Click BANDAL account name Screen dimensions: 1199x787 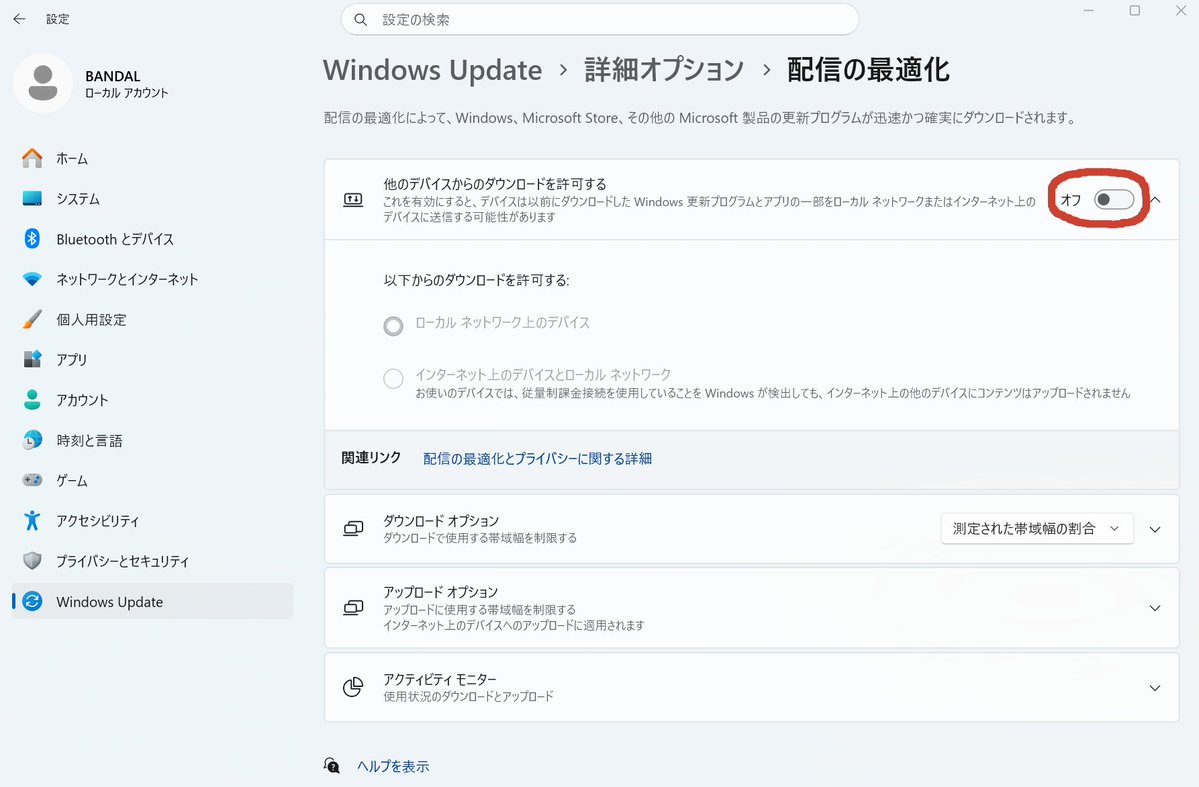click(x=112, y=76)
